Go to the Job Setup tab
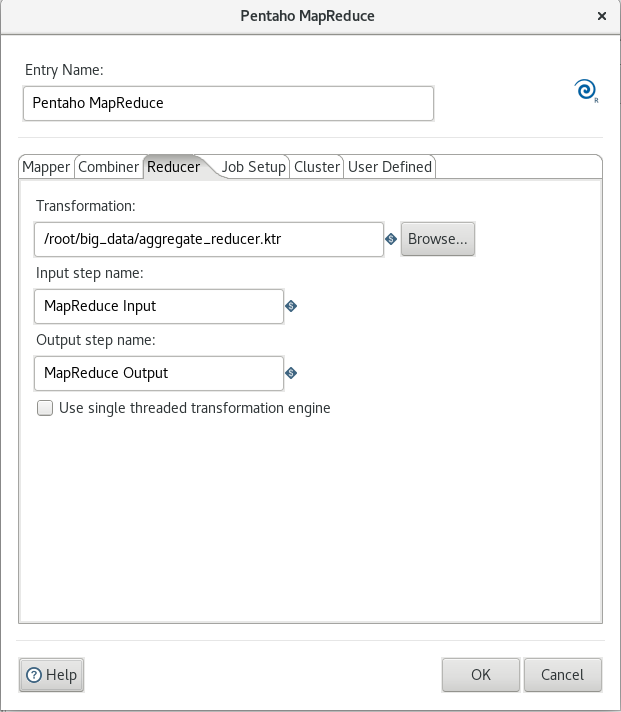 click(253, 167)
